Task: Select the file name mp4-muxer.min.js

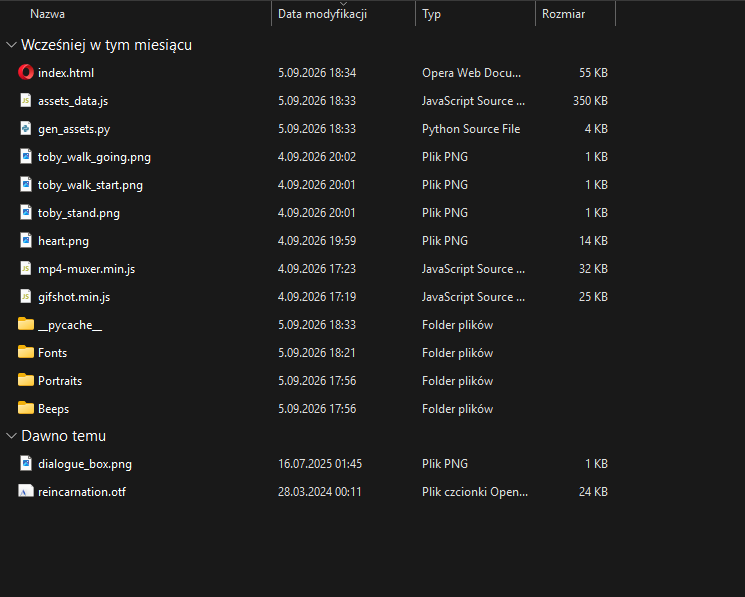Action: coord(86,269)
